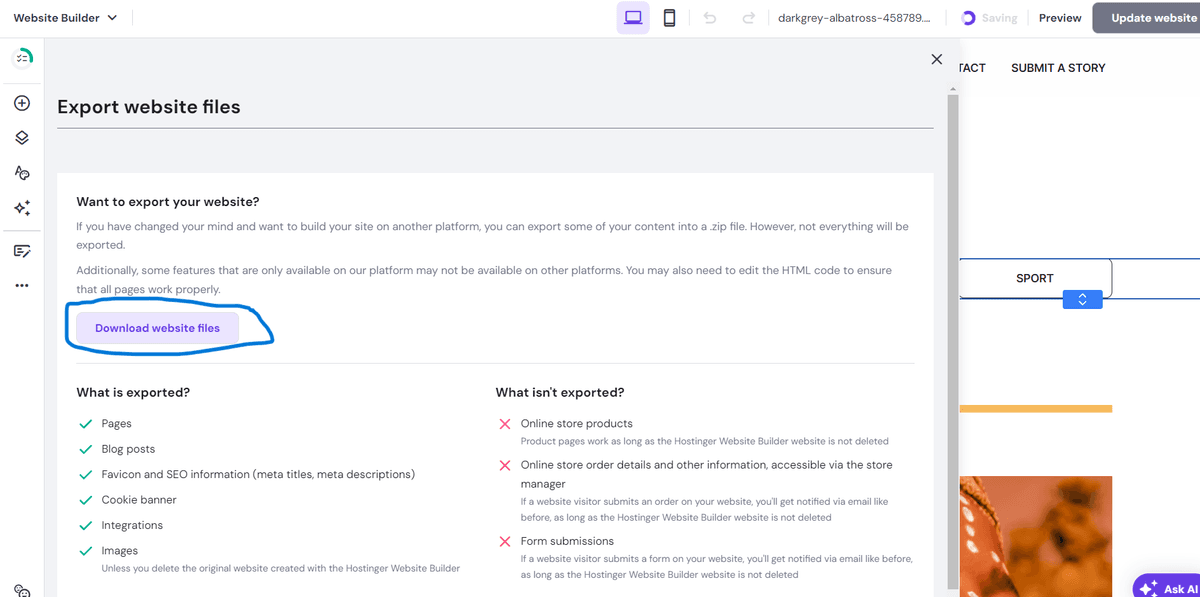
Task: Open the website sections panel
Action: coord(22,137)
